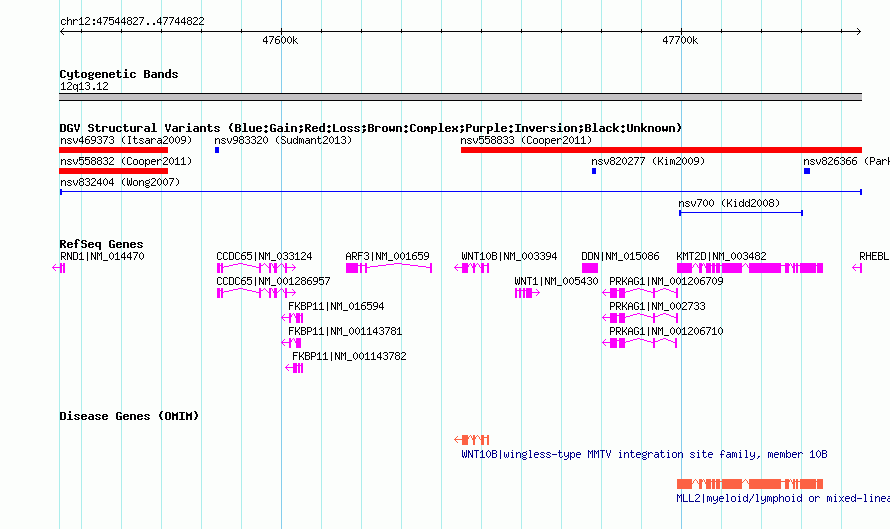The image size is (890, 529).
Task: Click the CCDC65|NM_001286957 label
Action: point(273,282)
